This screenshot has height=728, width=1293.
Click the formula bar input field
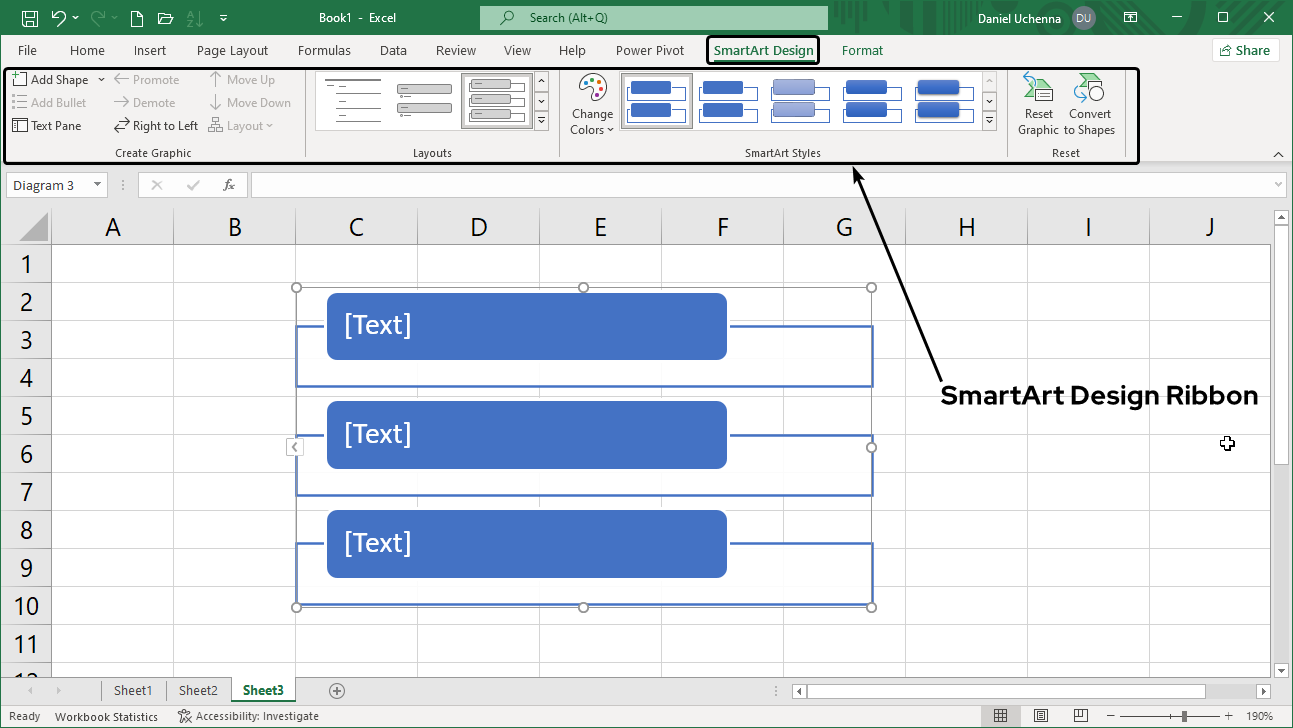pyautogui.click(x=760, y=185)
